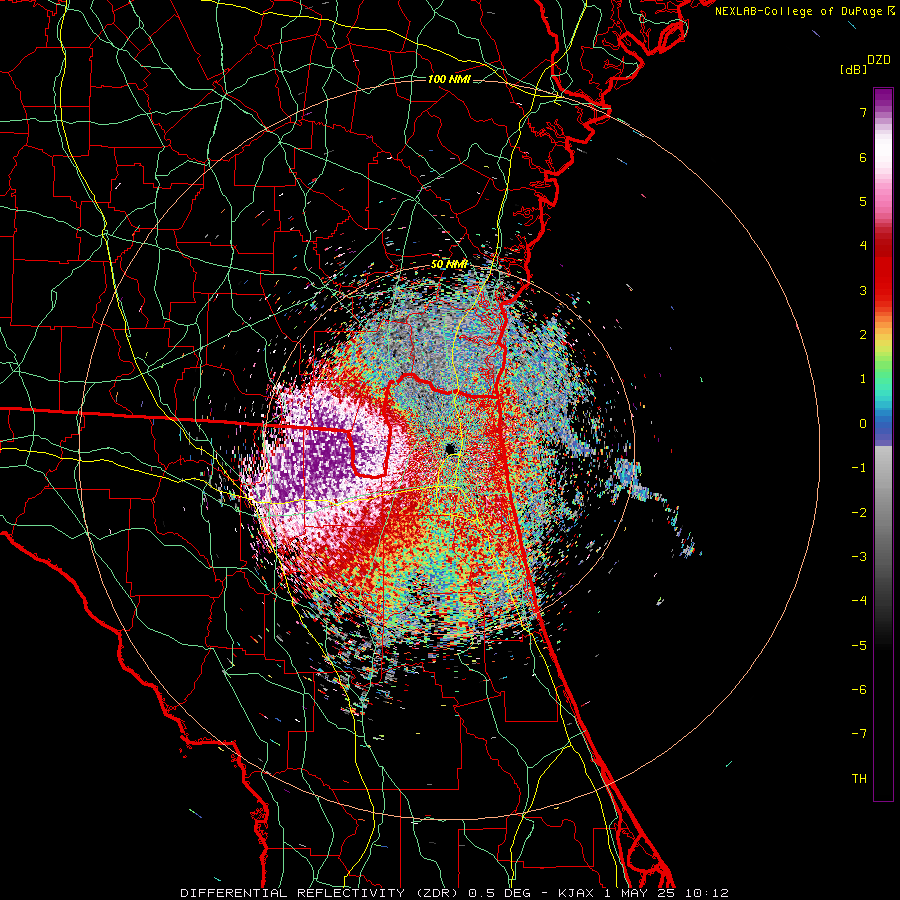900x900 pixels.
Task: Click the TH threshold scale label
Action: (x=859, y=779)
